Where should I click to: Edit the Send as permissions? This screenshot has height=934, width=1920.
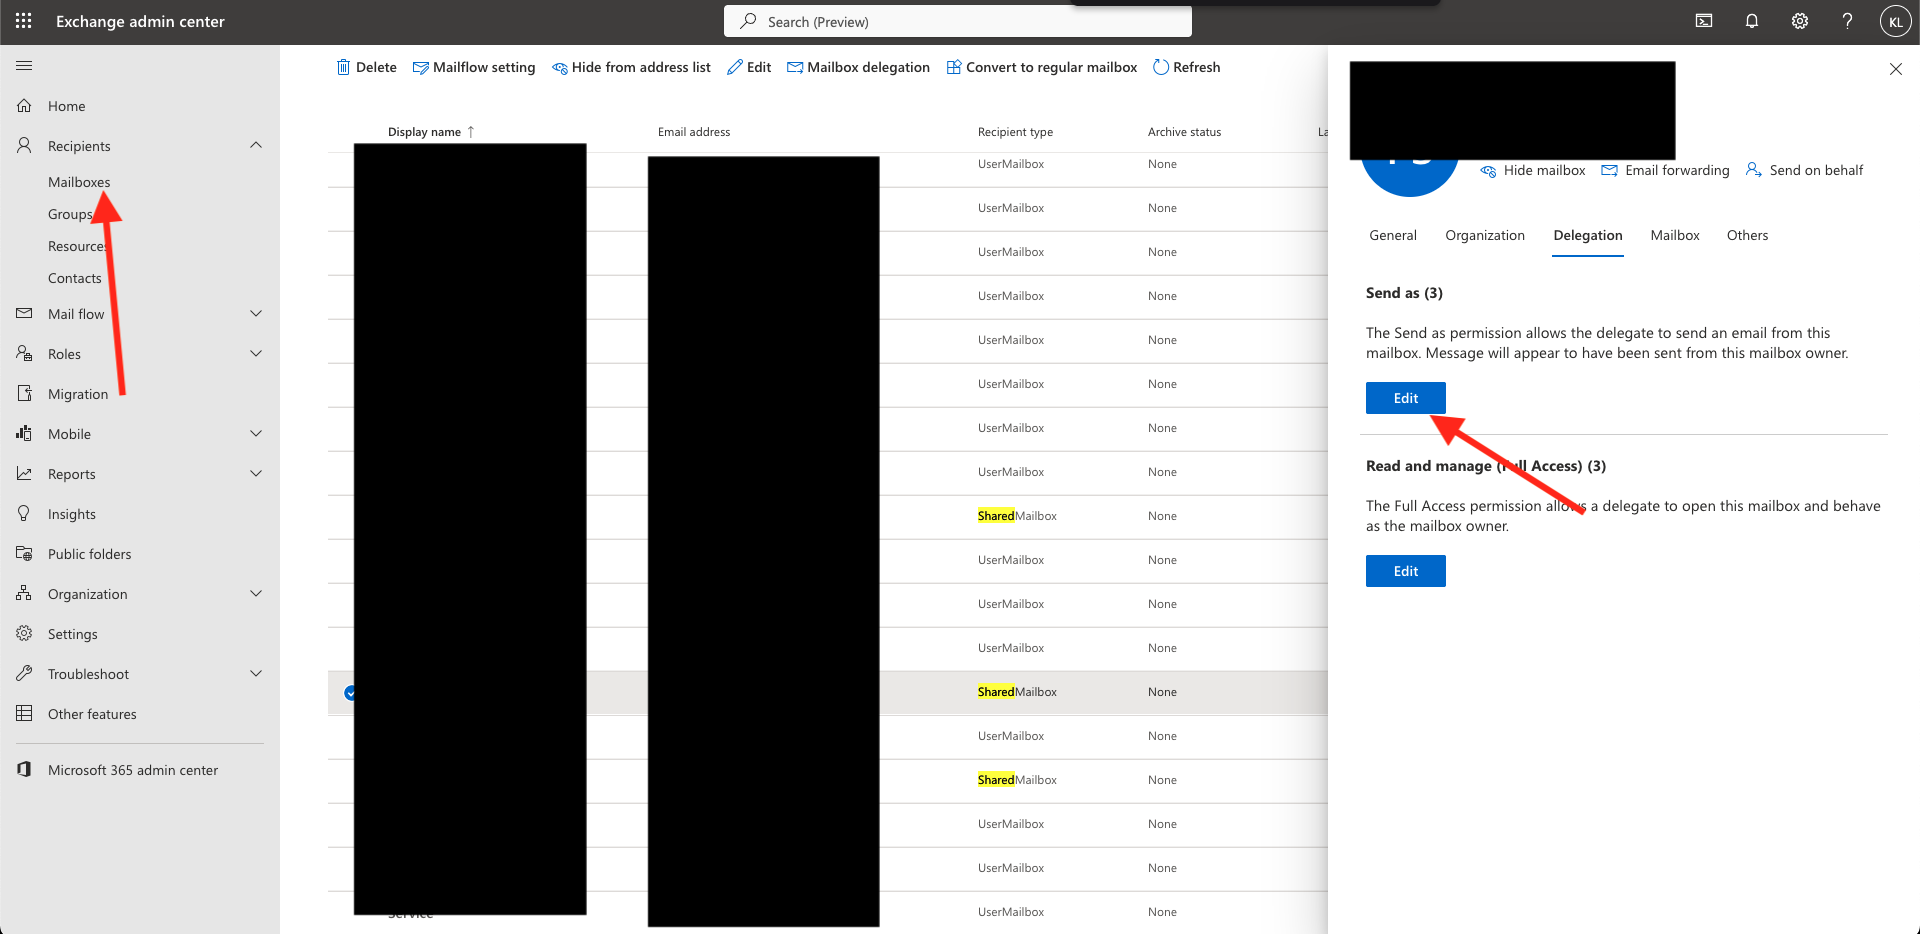pyautogui.click(x=1405, y=398)
